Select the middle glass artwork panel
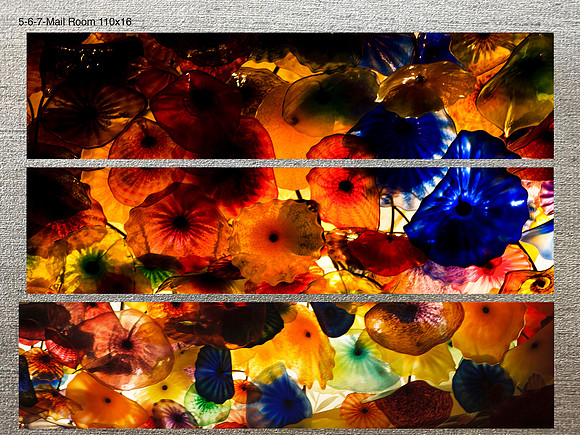 click(290, 230)
